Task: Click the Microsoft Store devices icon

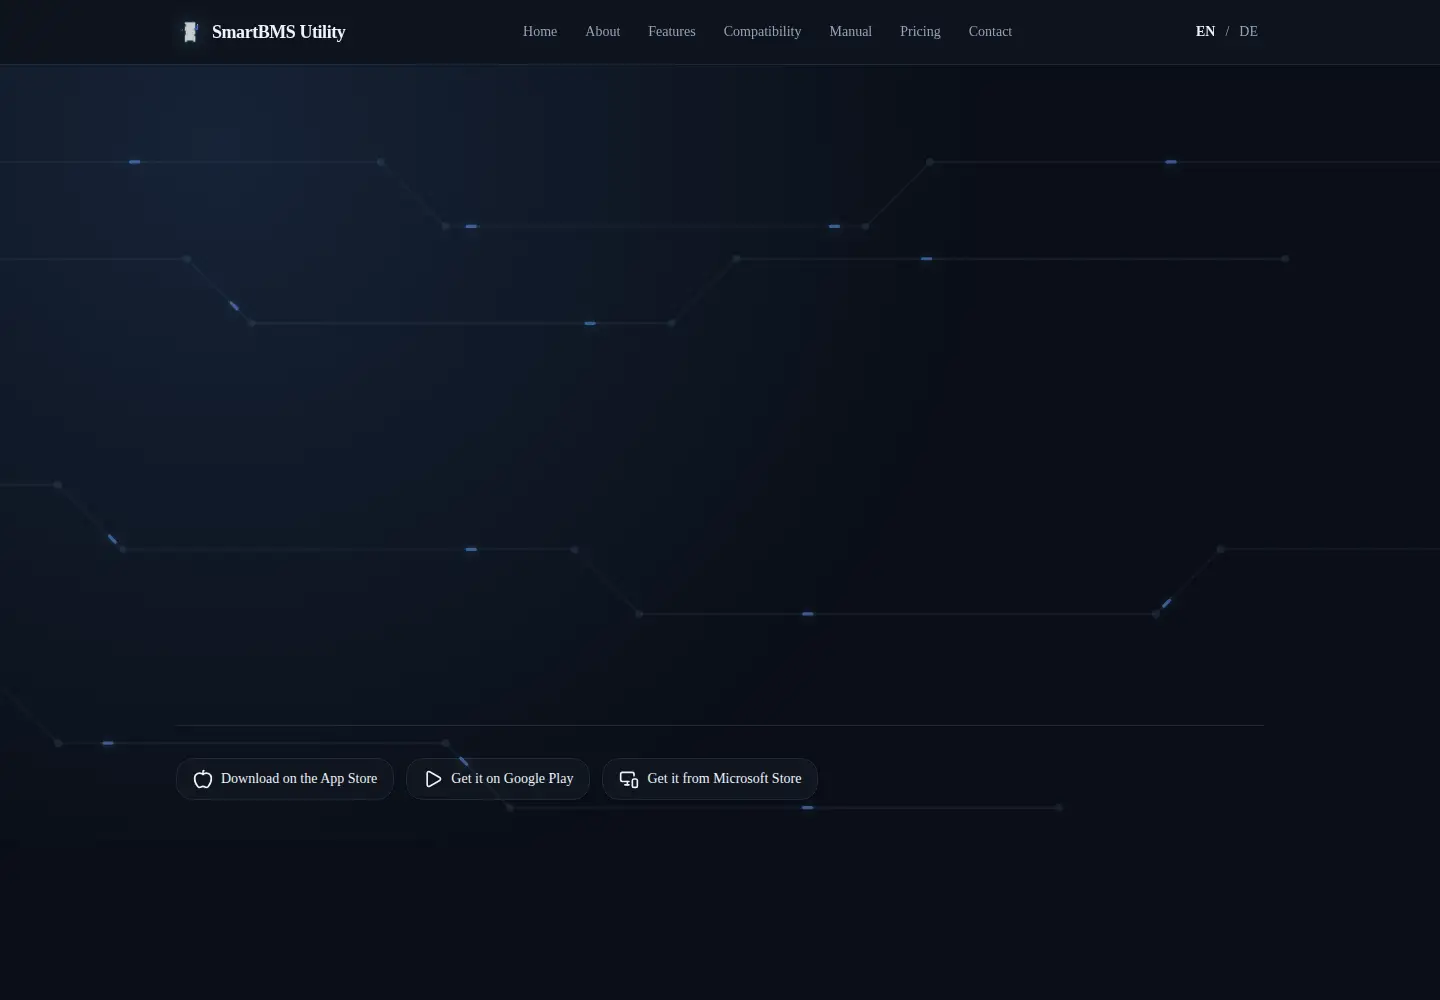Action: [629, 779]
